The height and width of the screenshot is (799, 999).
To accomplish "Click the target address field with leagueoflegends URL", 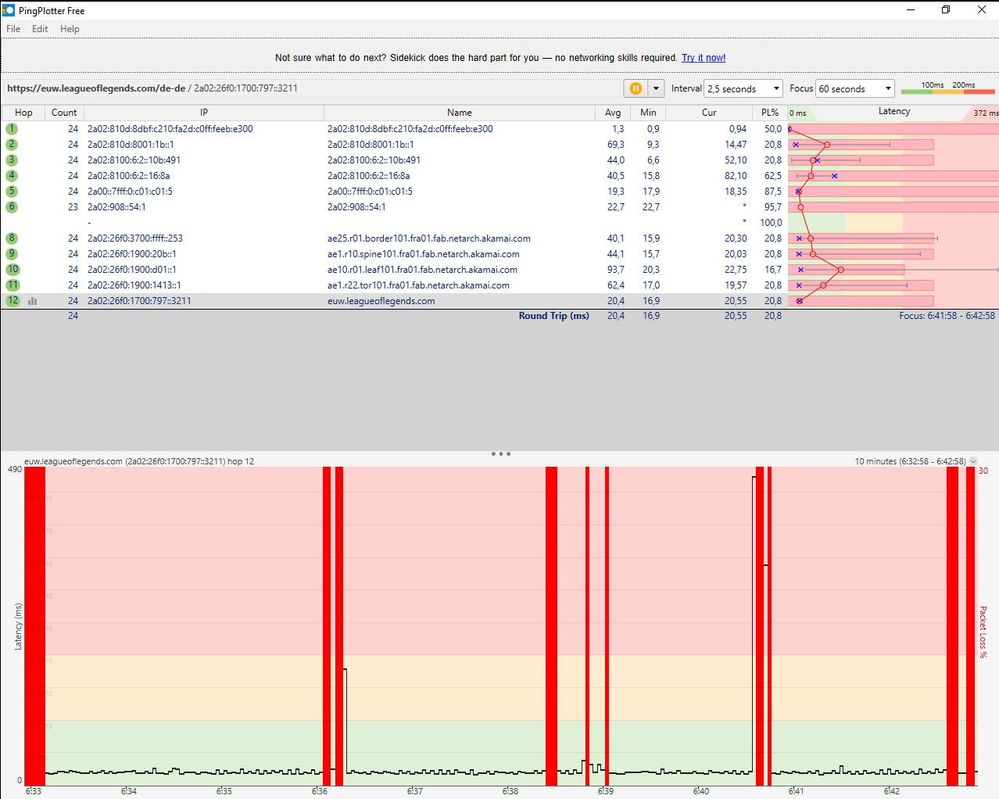I will coord(312,89).
